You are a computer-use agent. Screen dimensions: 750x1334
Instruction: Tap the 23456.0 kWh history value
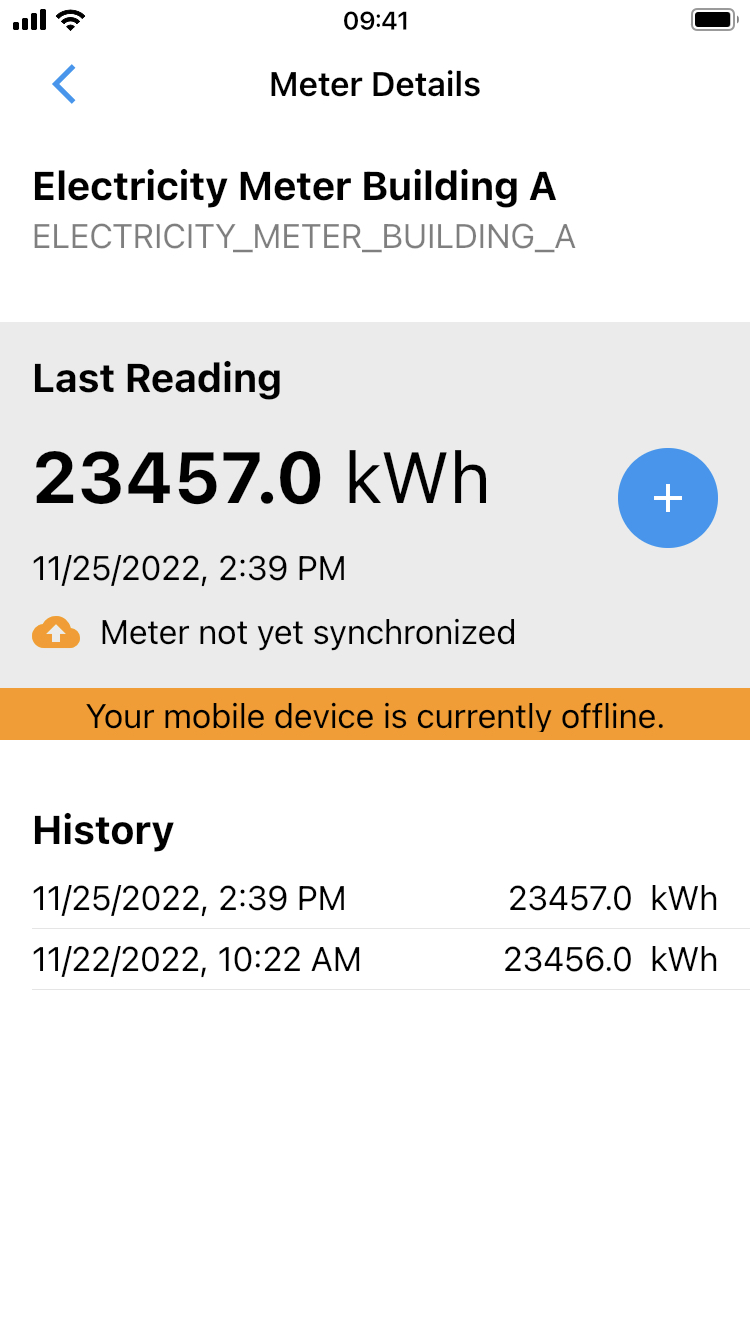point(611,960)
